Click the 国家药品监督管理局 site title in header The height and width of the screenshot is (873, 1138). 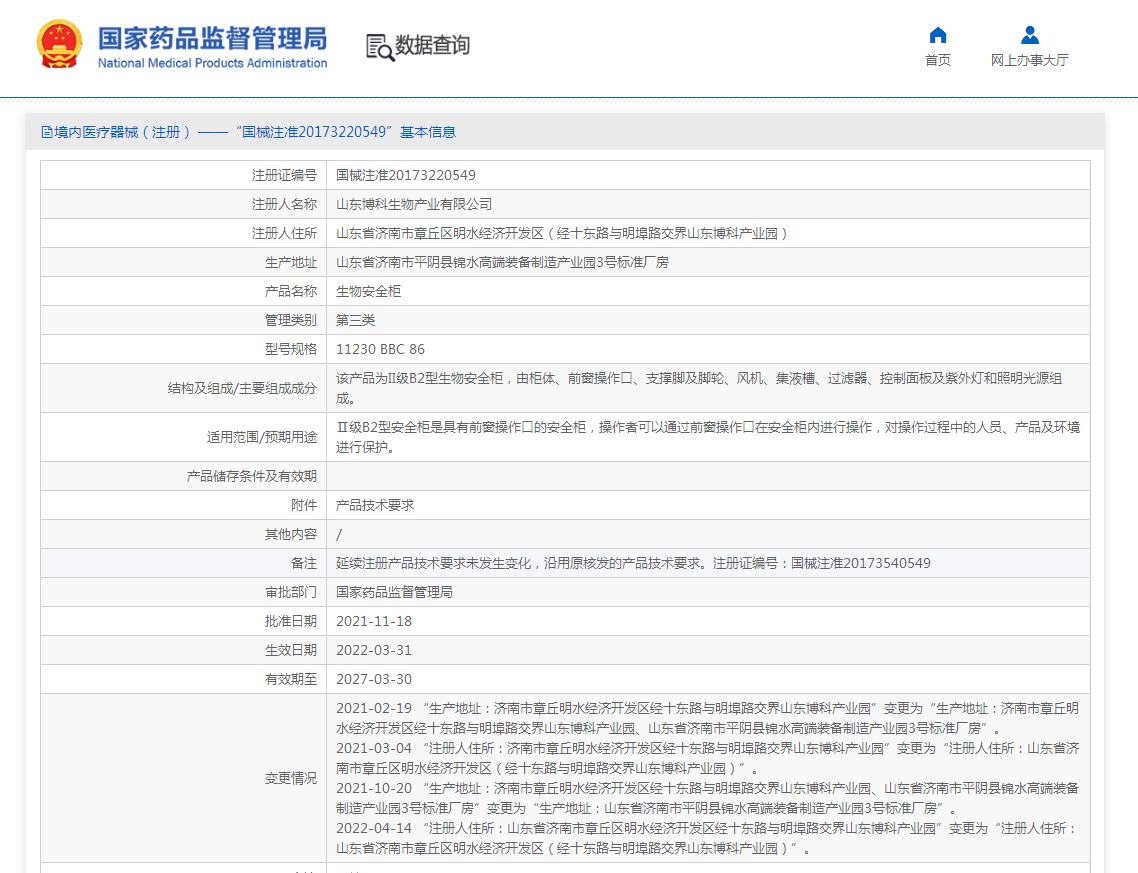click(x=212, y=38)
